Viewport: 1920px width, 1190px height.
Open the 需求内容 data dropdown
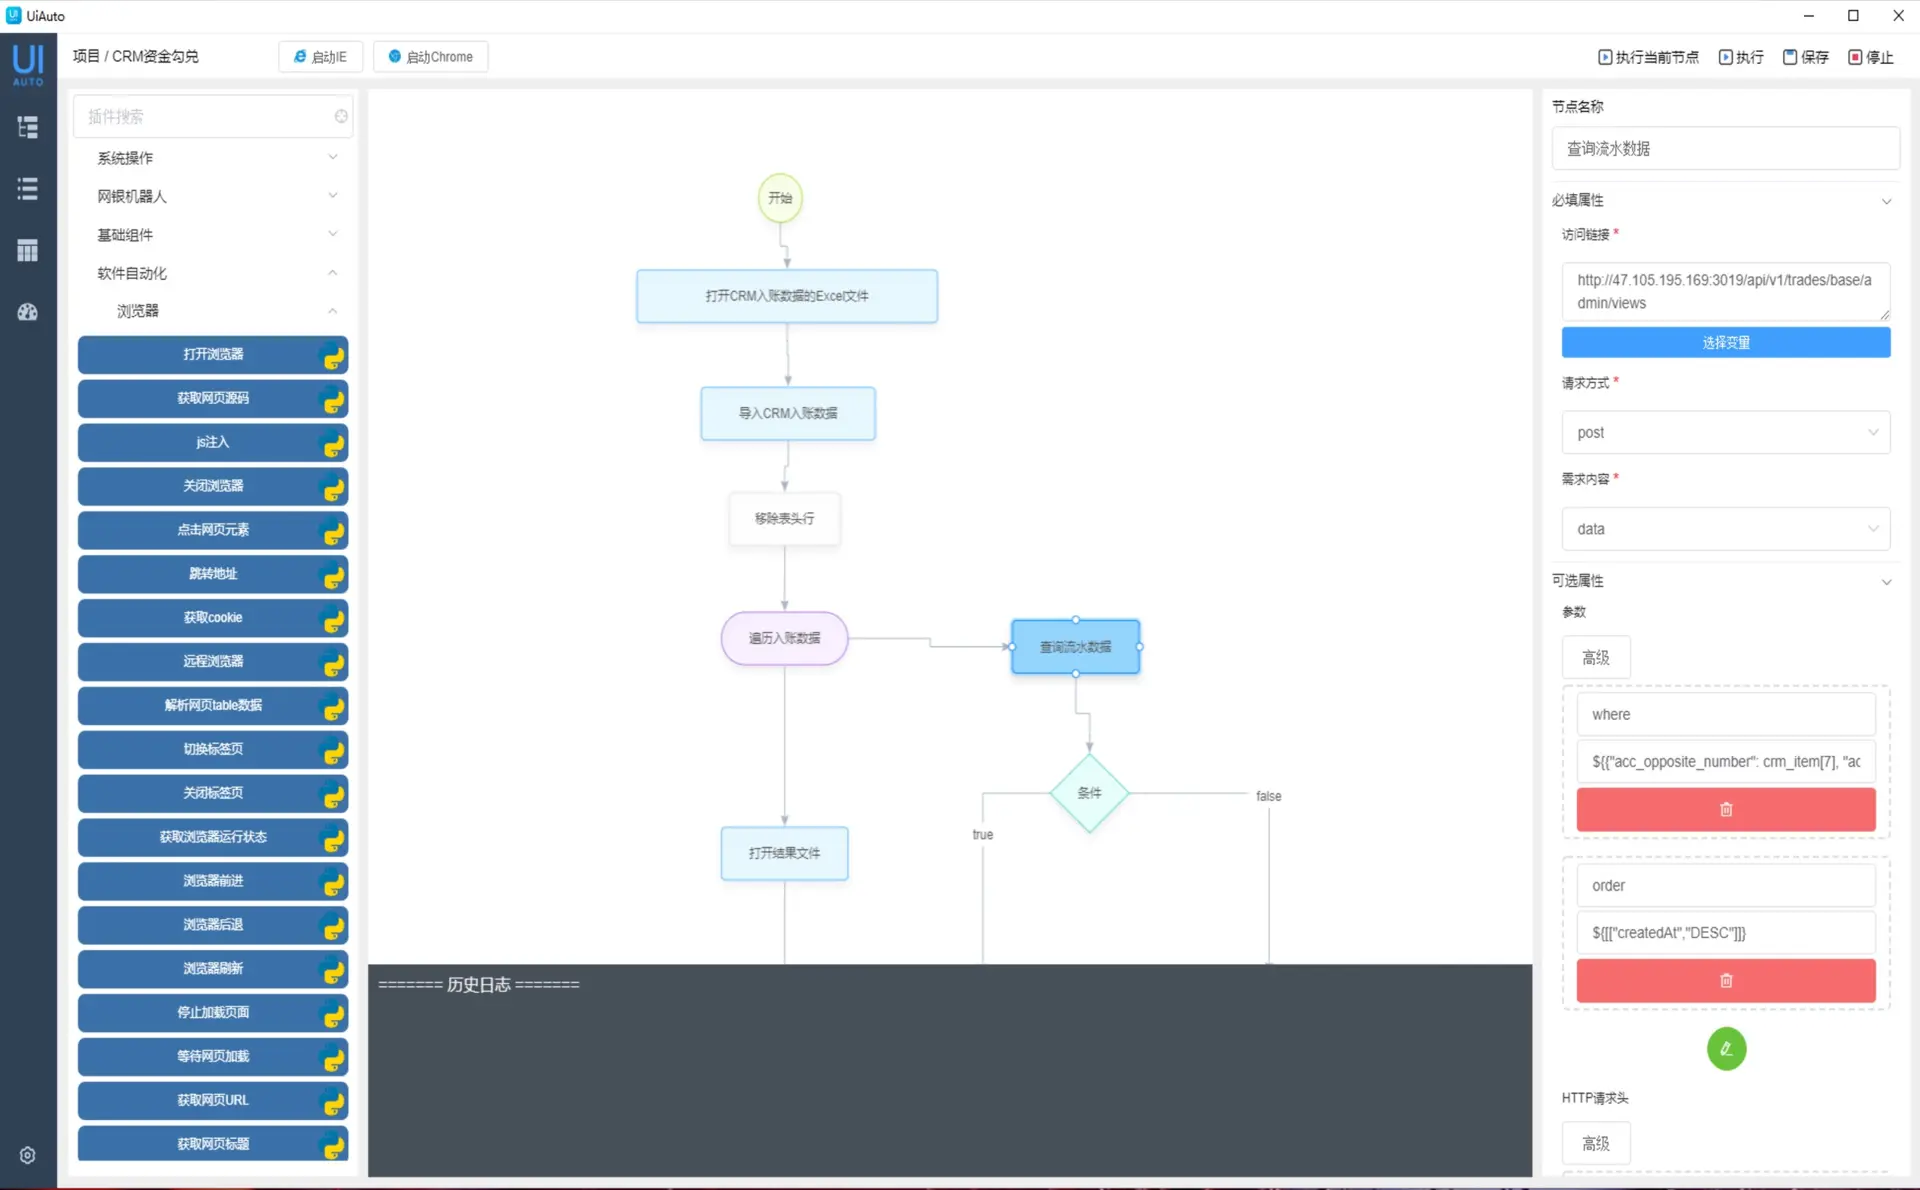[x=1725, y=528]
